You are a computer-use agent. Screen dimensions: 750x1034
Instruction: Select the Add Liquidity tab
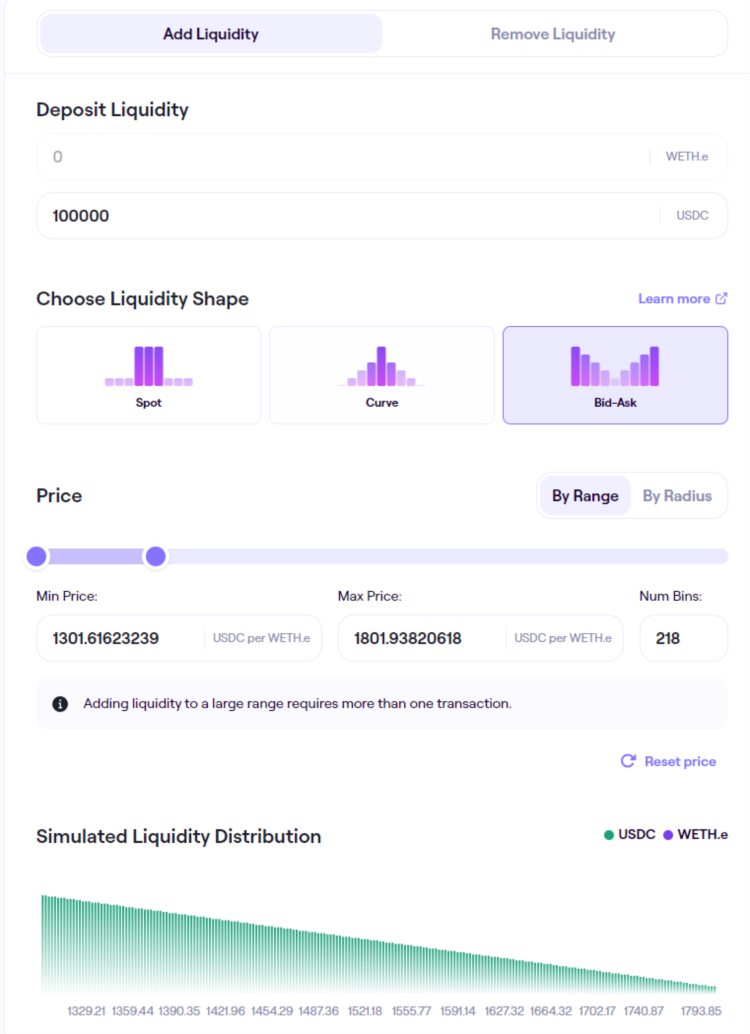point(209,33)
